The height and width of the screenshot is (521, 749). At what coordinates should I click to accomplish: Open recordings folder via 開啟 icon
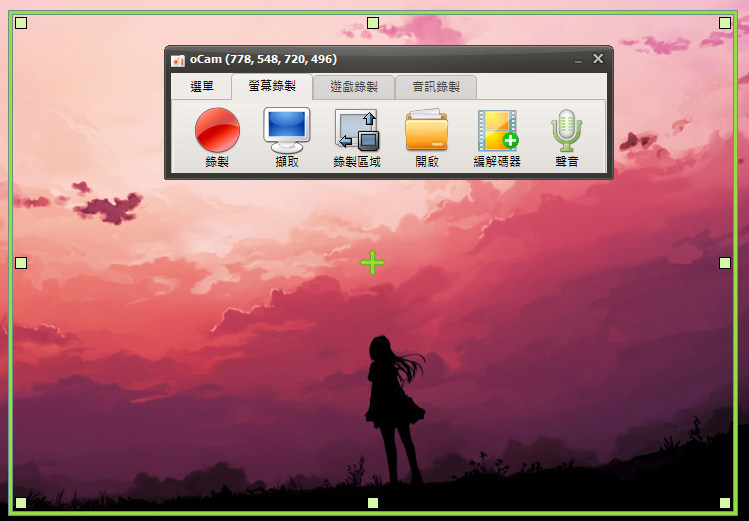427,137
